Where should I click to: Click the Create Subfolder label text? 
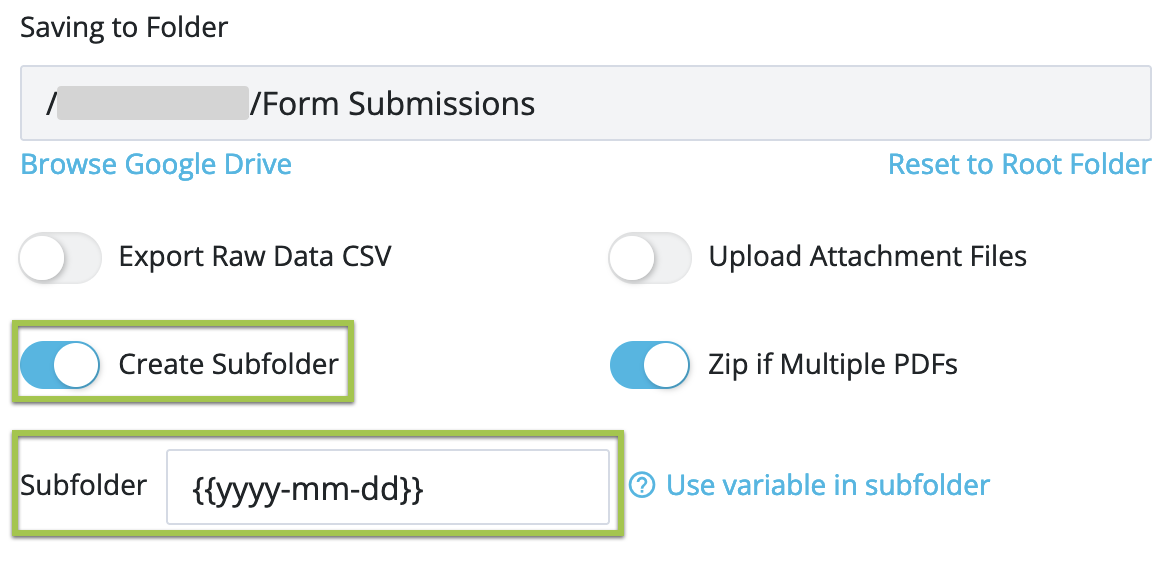[x=229, y=365]
